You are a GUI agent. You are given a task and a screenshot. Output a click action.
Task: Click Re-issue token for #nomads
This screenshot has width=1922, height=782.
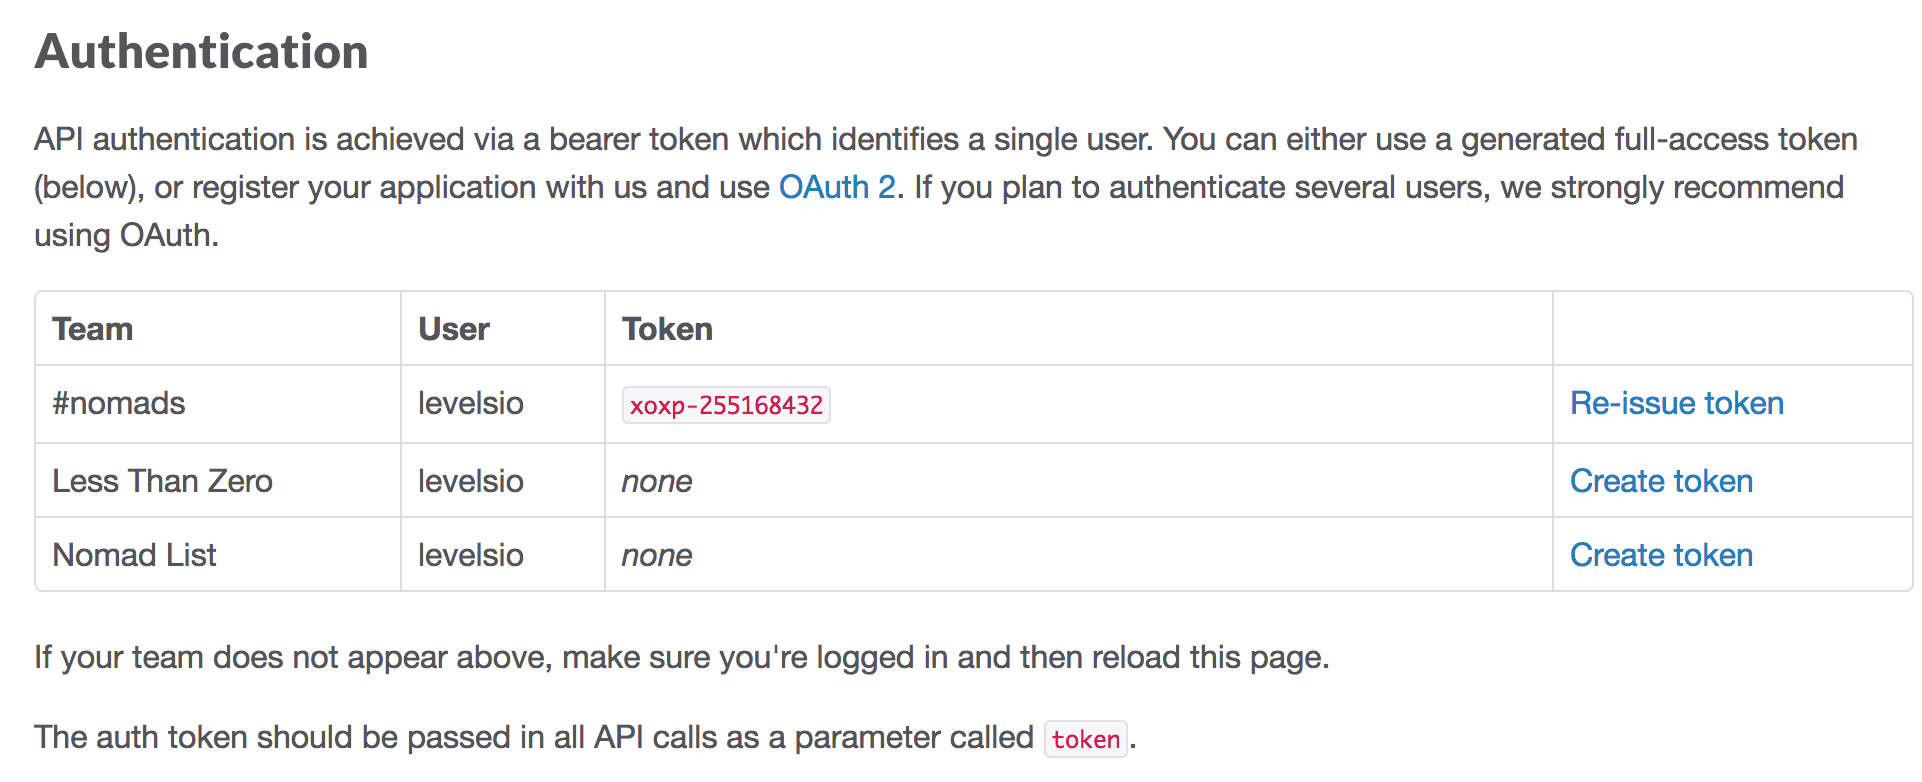[x=1676, y=403]
